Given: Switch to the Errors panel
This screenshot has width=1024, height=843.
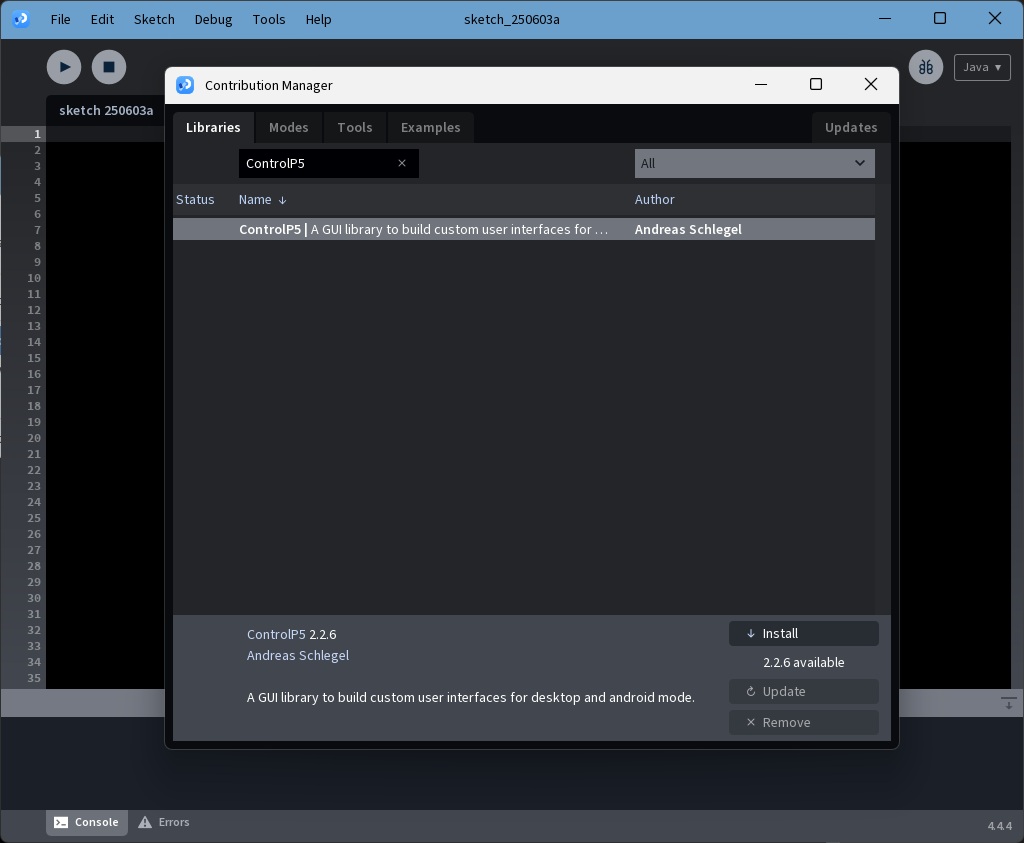Looking at the screenshot, I should click(164, 822).
